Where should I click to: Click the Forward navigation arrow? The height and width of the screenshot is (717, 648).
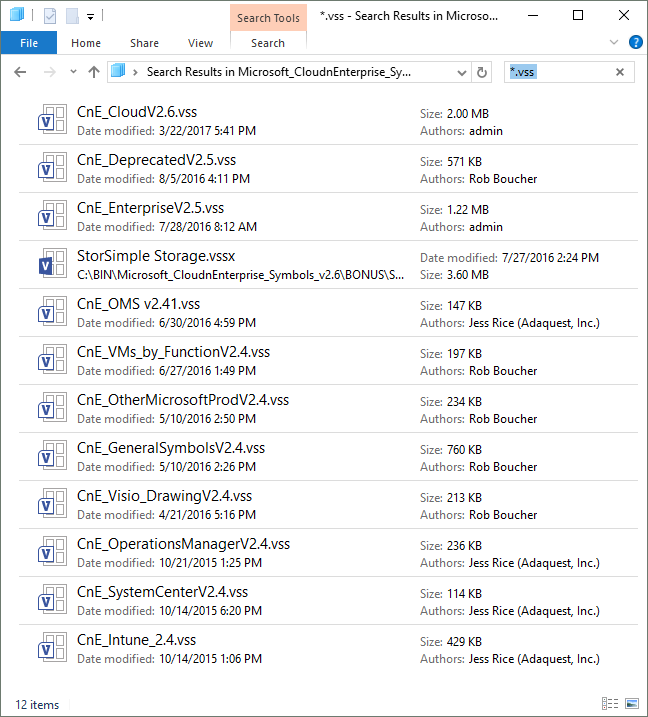[49, 72]
